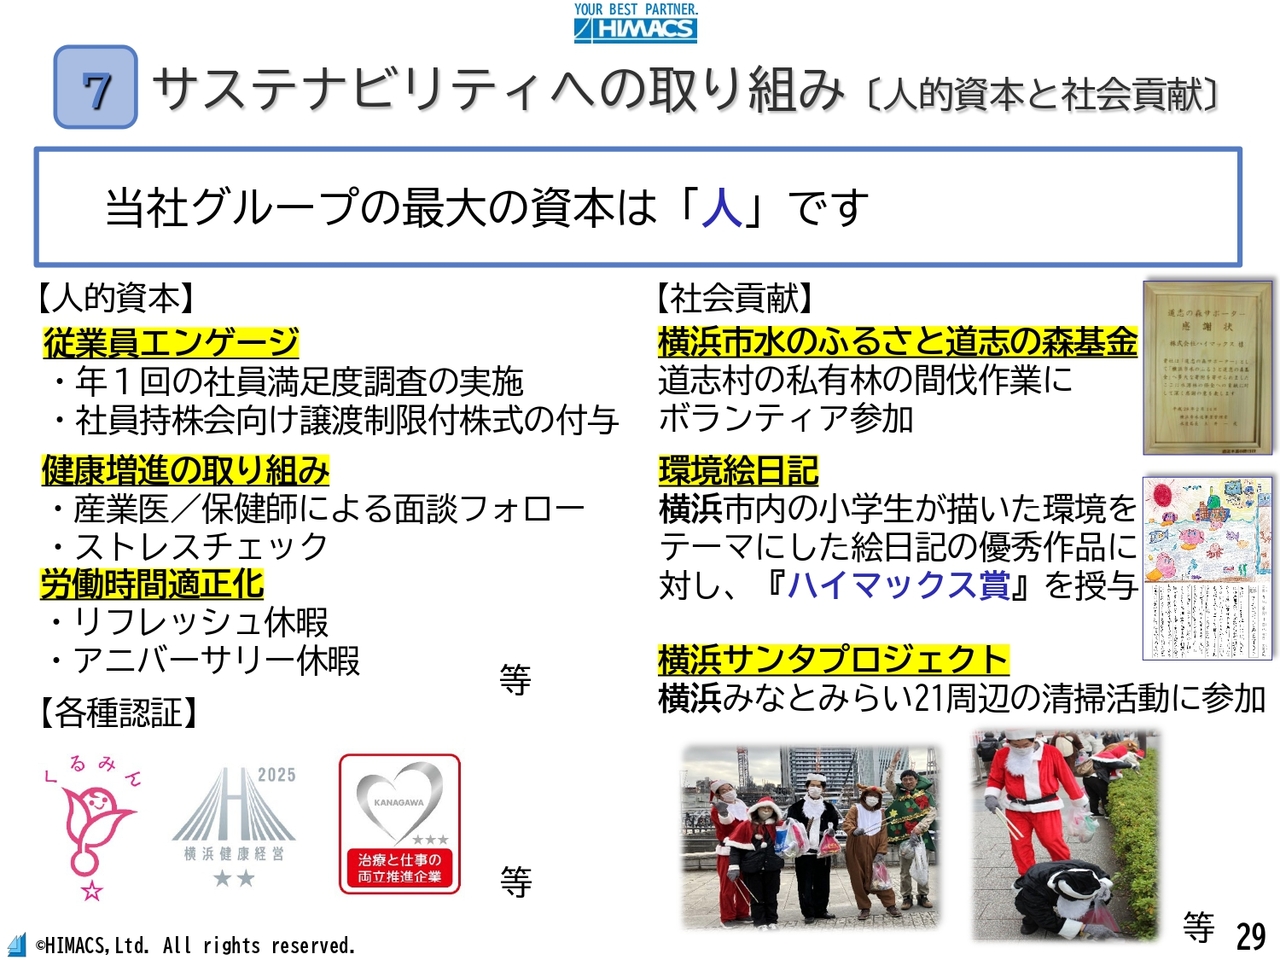The height and width of the screenshot is (960, 1280).
Task: Open the children's environment picture diary image
Action: (1208, 567)
